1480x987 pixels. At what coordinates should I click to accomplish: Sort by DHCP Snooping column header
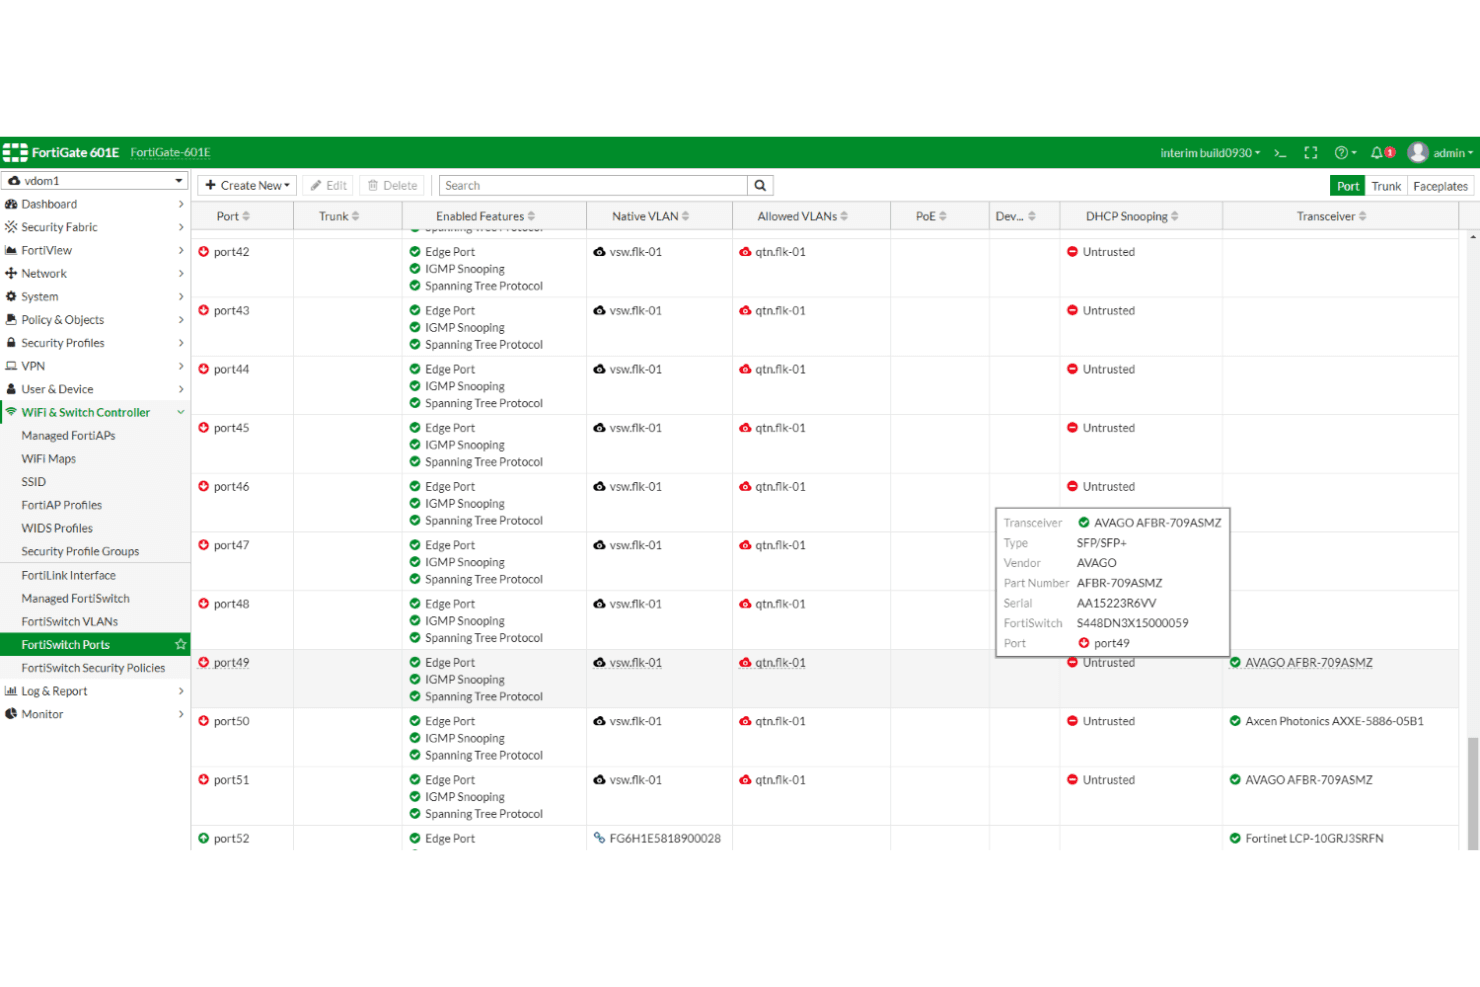coord(1141,216)
